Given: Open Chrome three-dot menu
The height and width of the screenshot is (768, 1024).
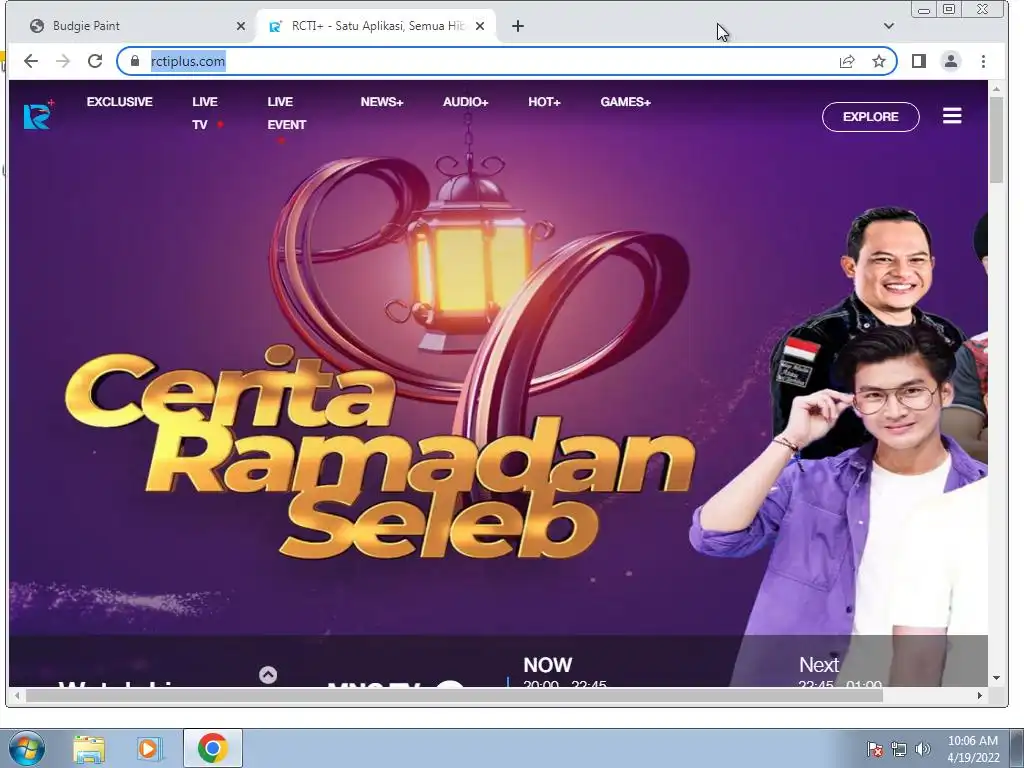Looking at the screenshot, I should point(984,61).
